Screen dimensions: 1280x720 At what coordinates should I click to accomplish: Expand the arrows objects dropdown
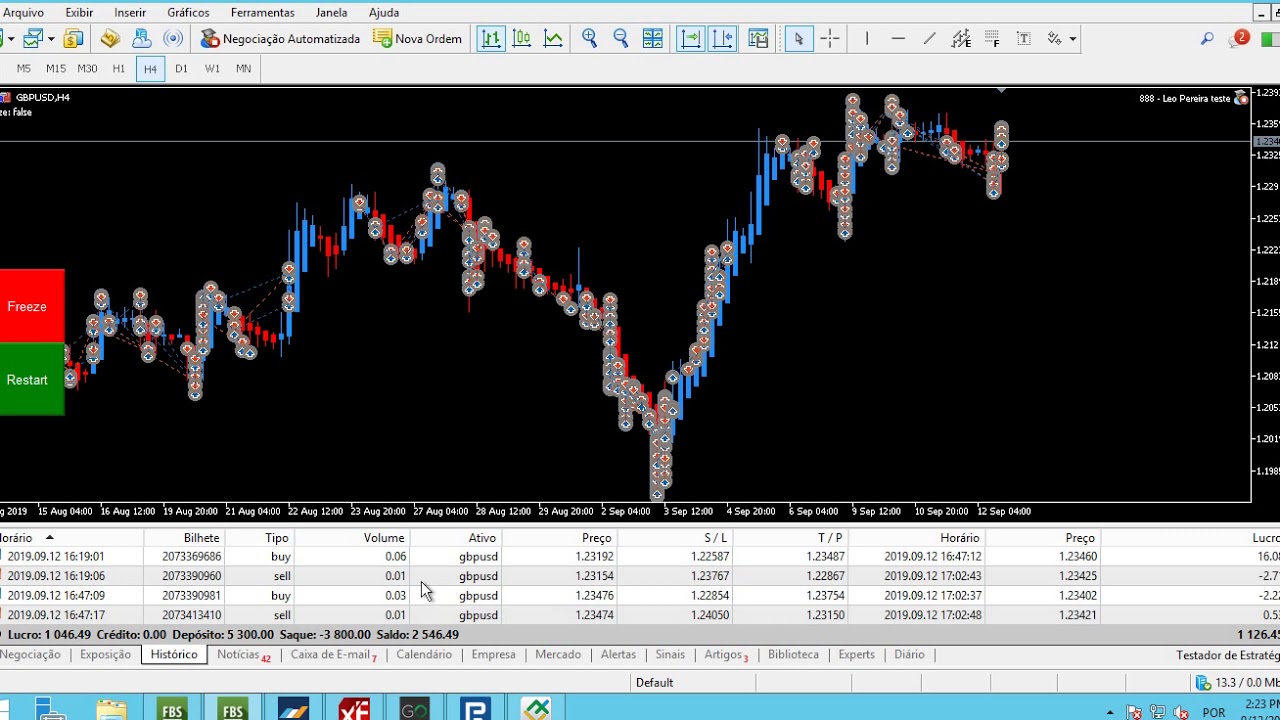1072,39
